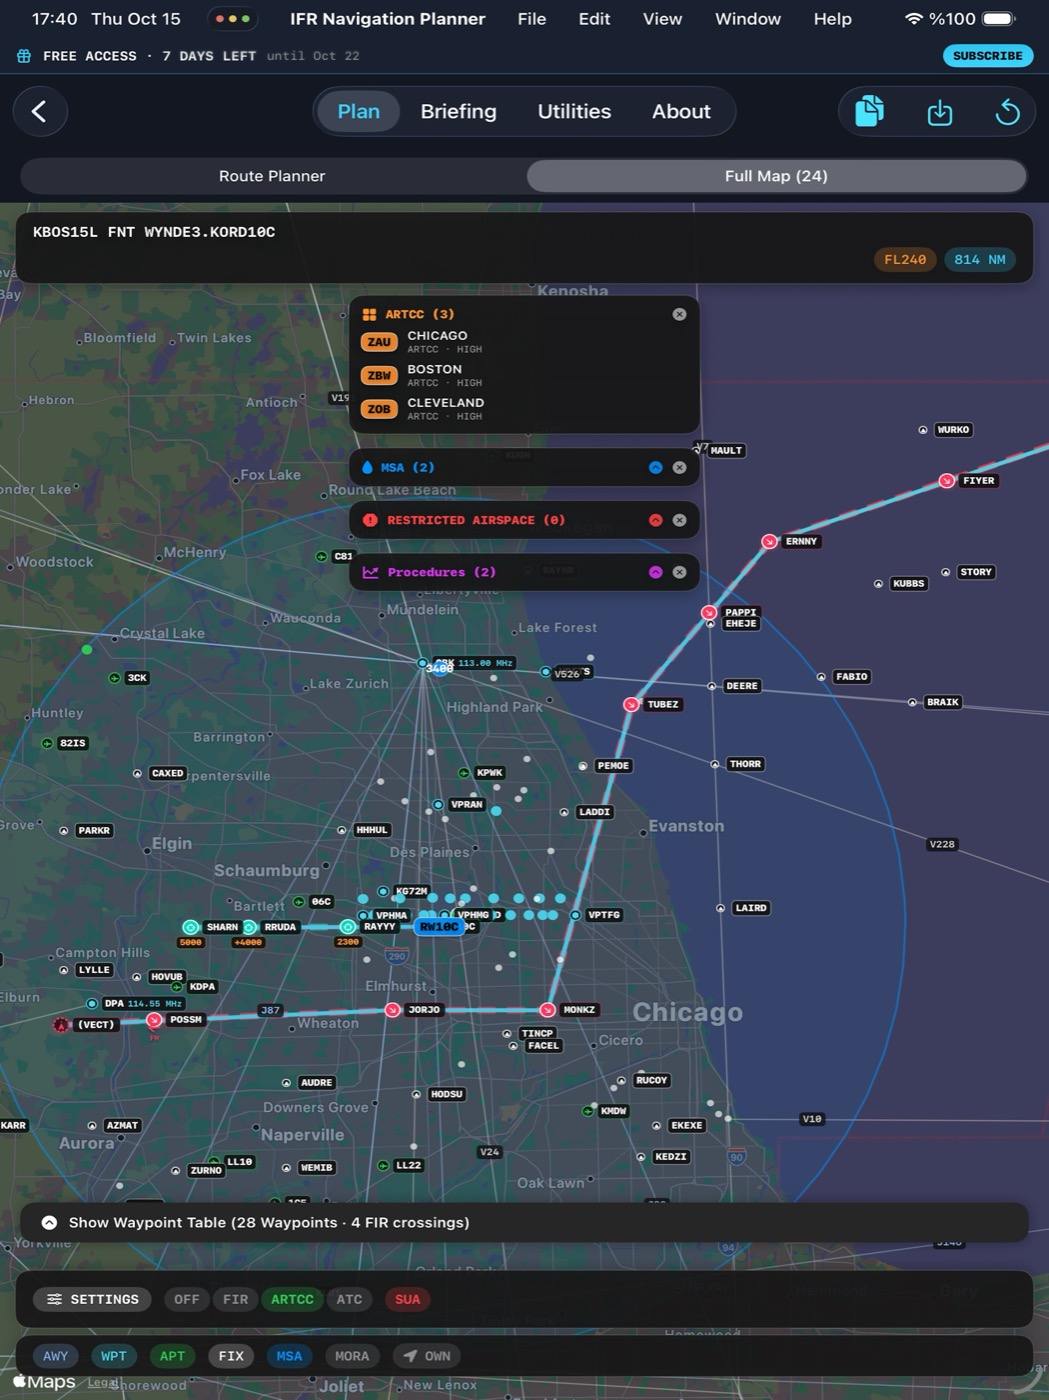Toggle the OWN position layer
The width and height of the screenshot is (1049, 1400).
427,1356
